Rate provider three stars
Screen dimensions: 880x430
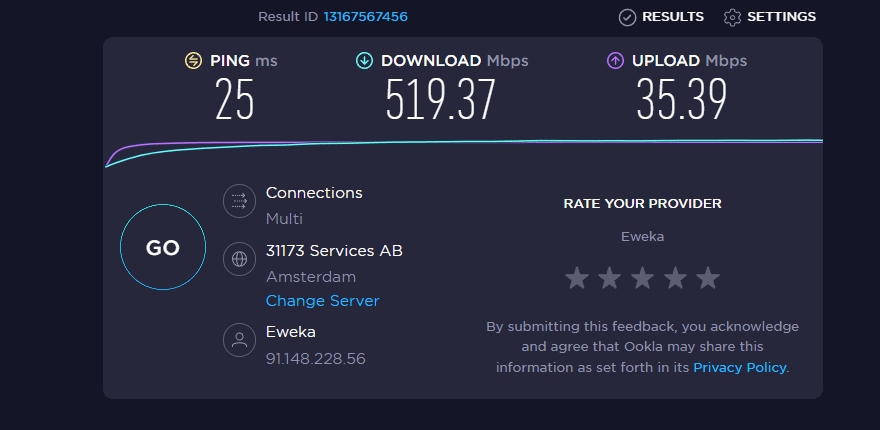click(x=642, y=277)
